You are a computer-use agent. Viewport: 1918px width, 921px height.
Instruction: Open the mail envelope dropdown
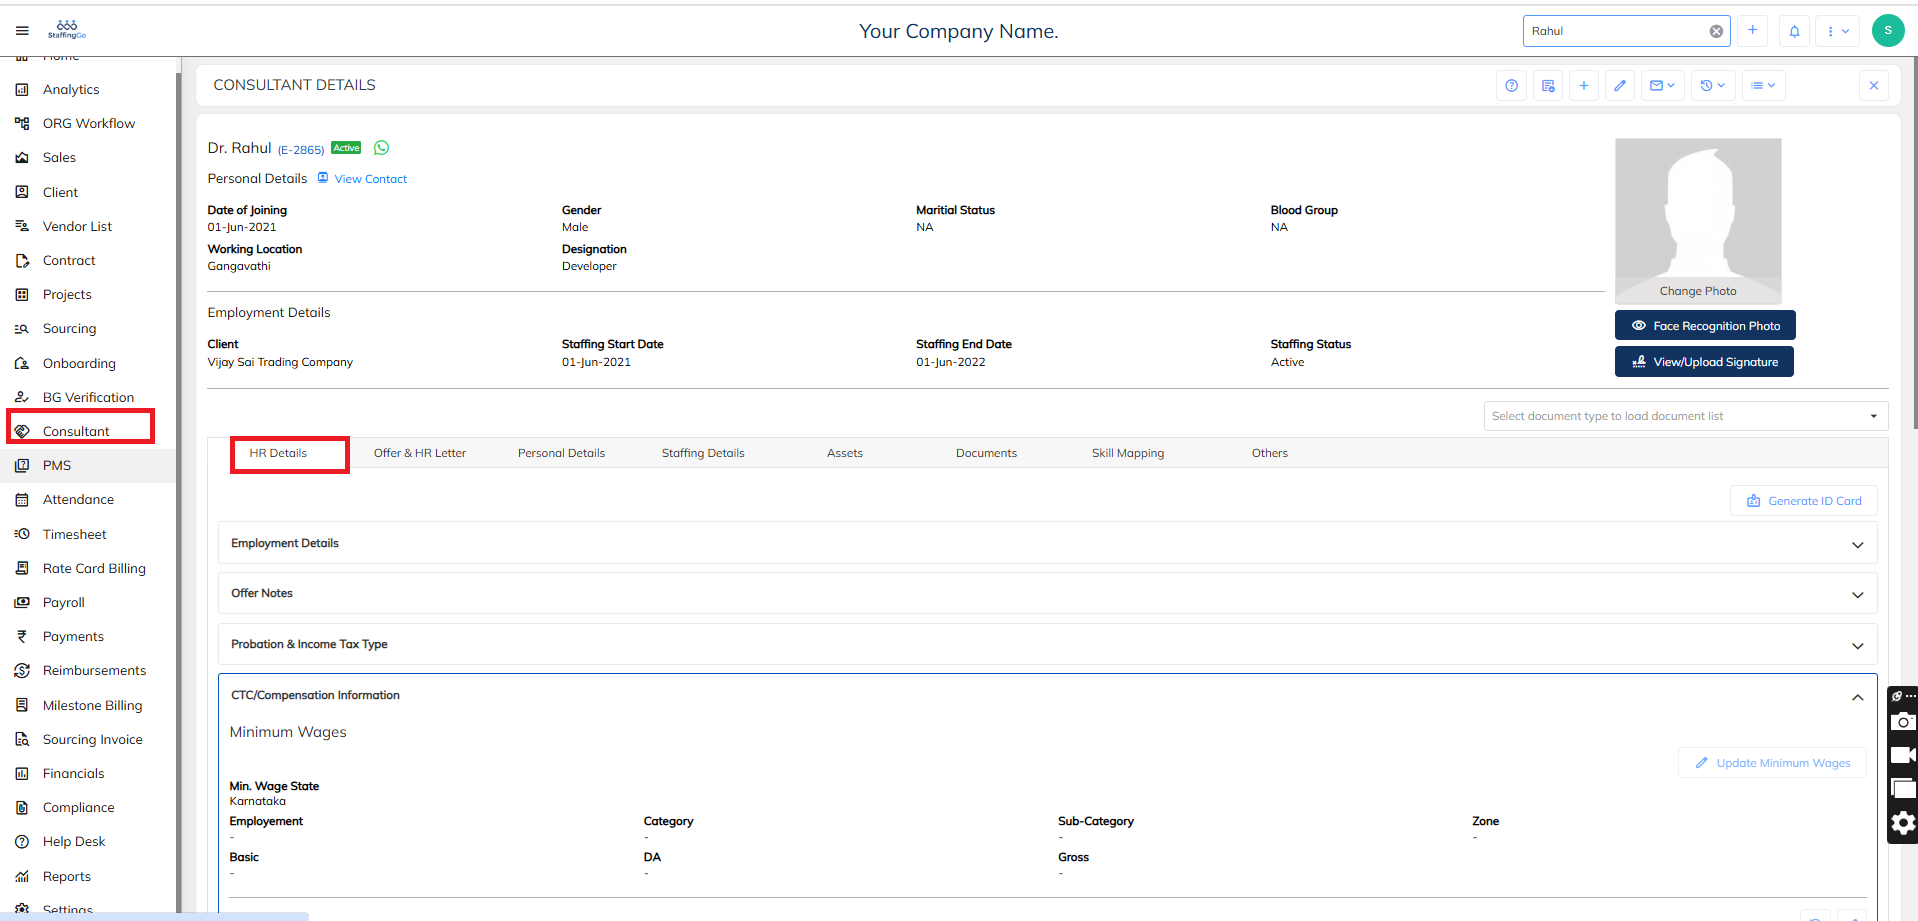tap(1662, 86)
